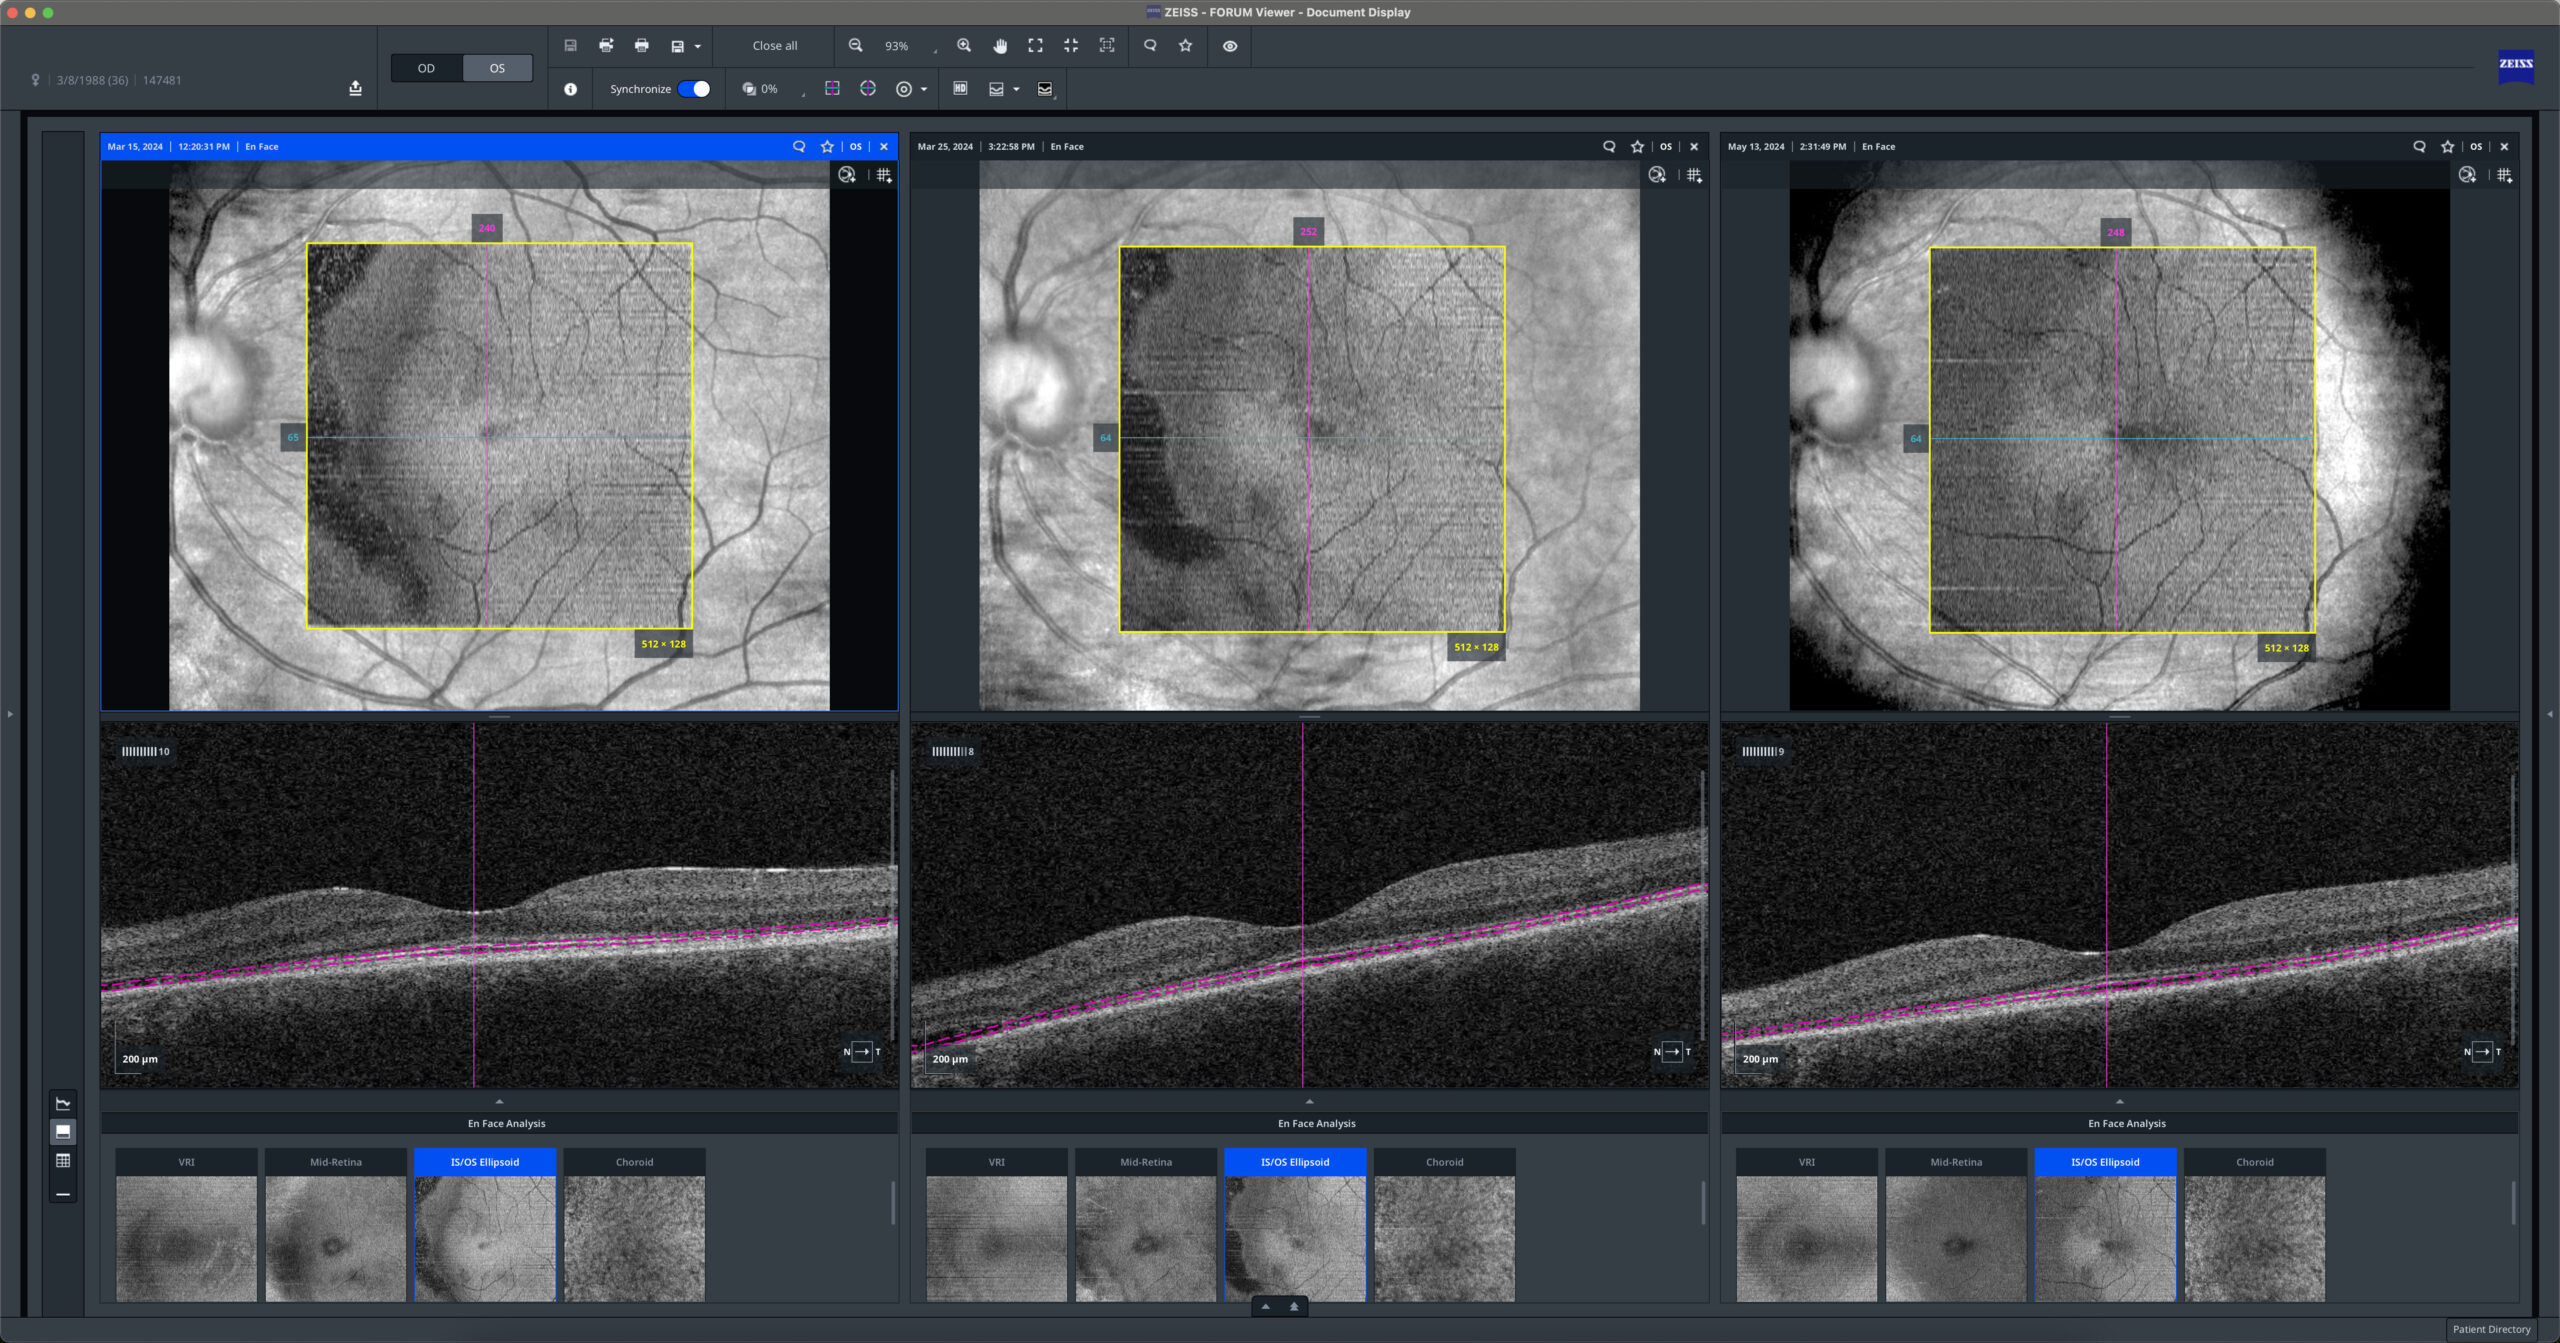Select Mid-Retina tab in Mar 25 panel
The image size is (2560, 1343).
click(x=1146, y=1162)
